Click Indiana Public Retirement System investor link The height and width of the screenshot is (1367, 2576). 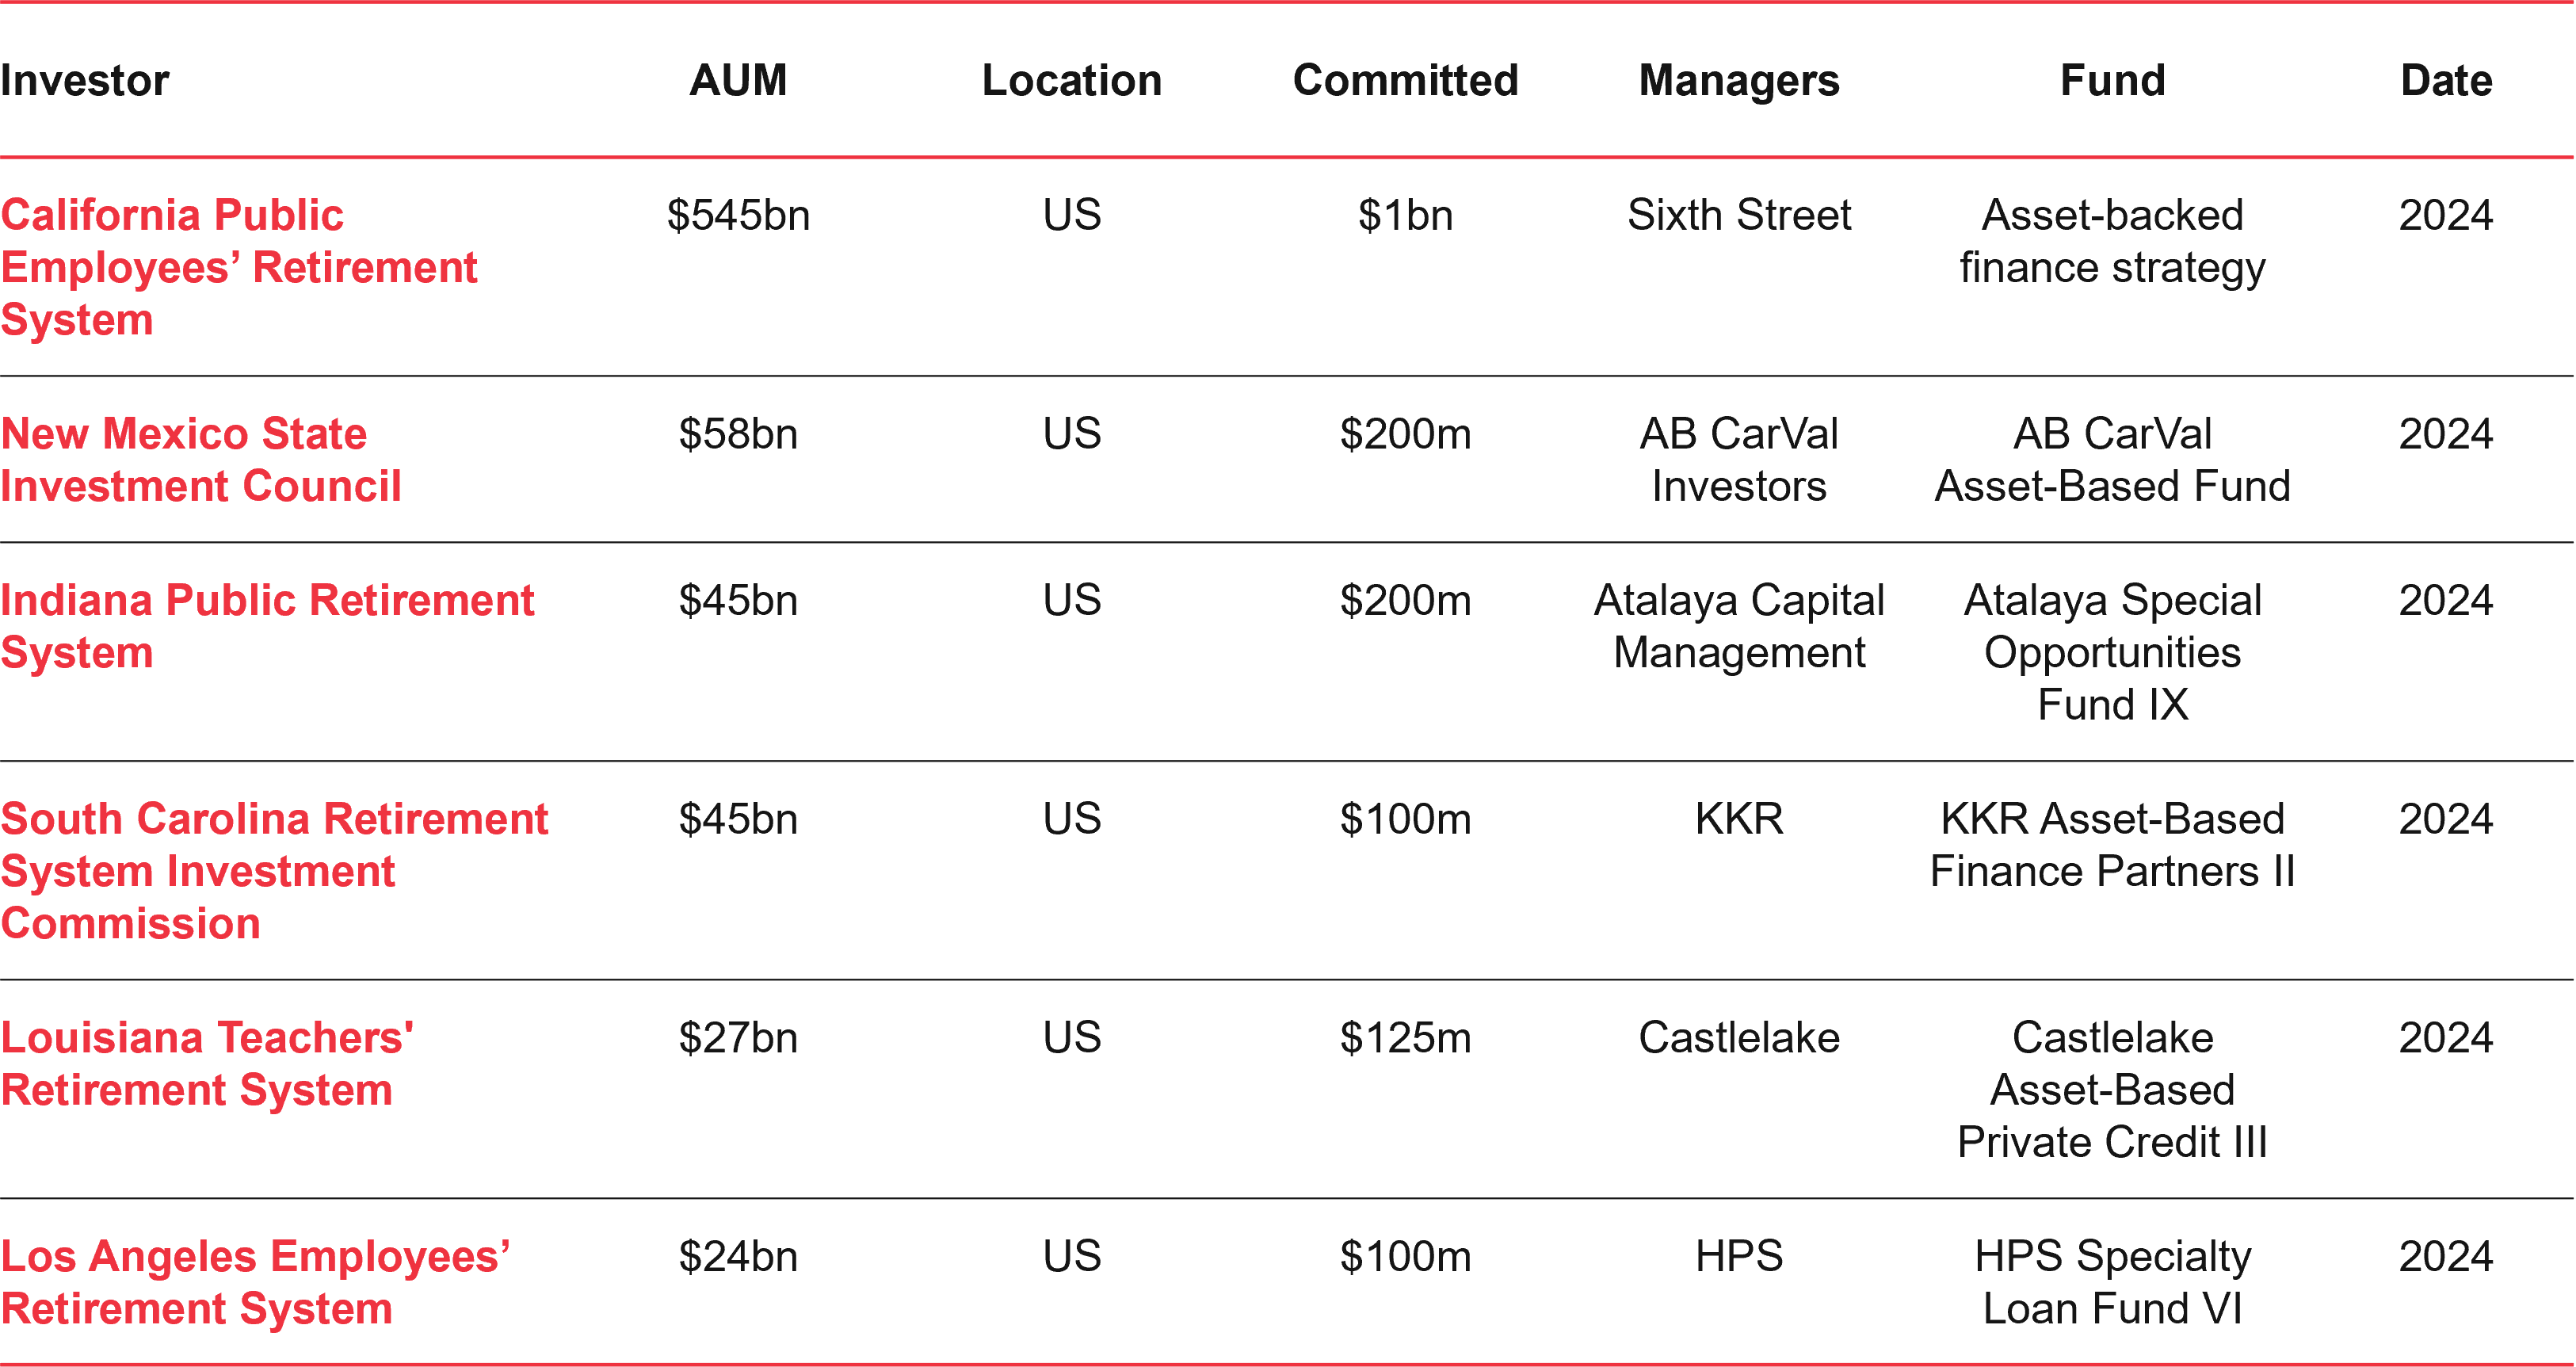click(x=266, y=626)
